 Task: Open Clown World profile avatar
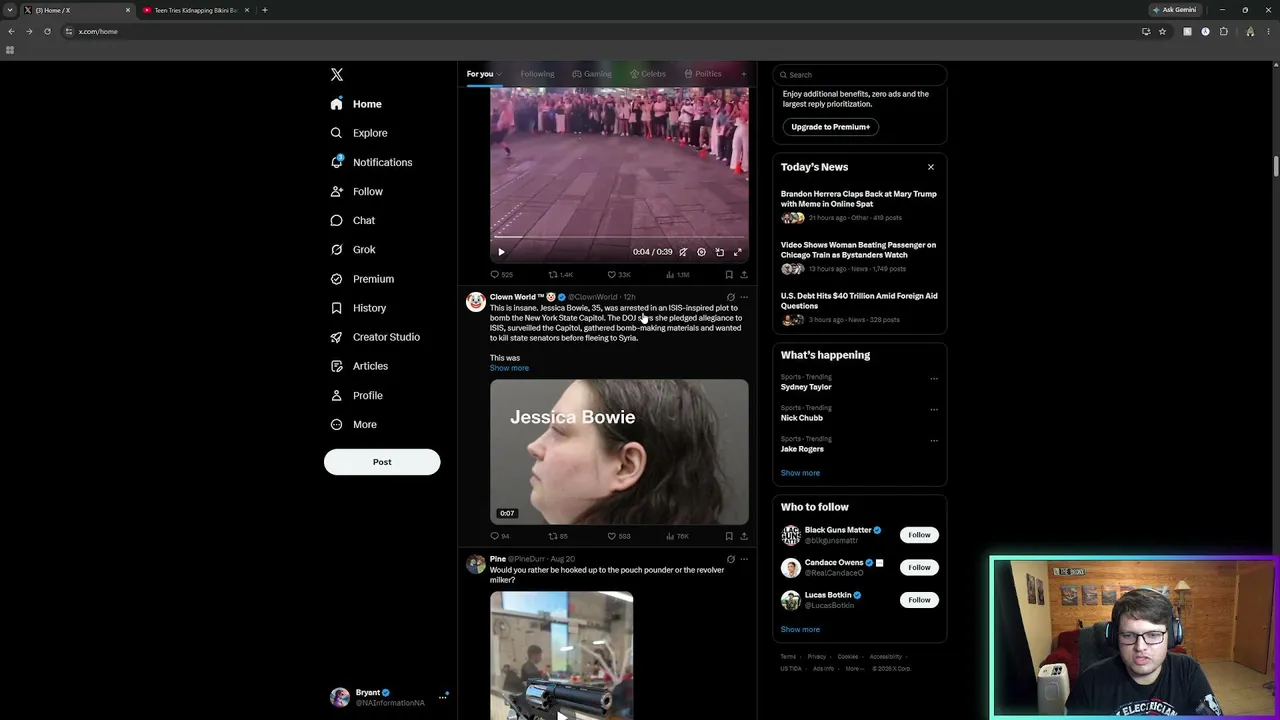[x=476, y=301]
